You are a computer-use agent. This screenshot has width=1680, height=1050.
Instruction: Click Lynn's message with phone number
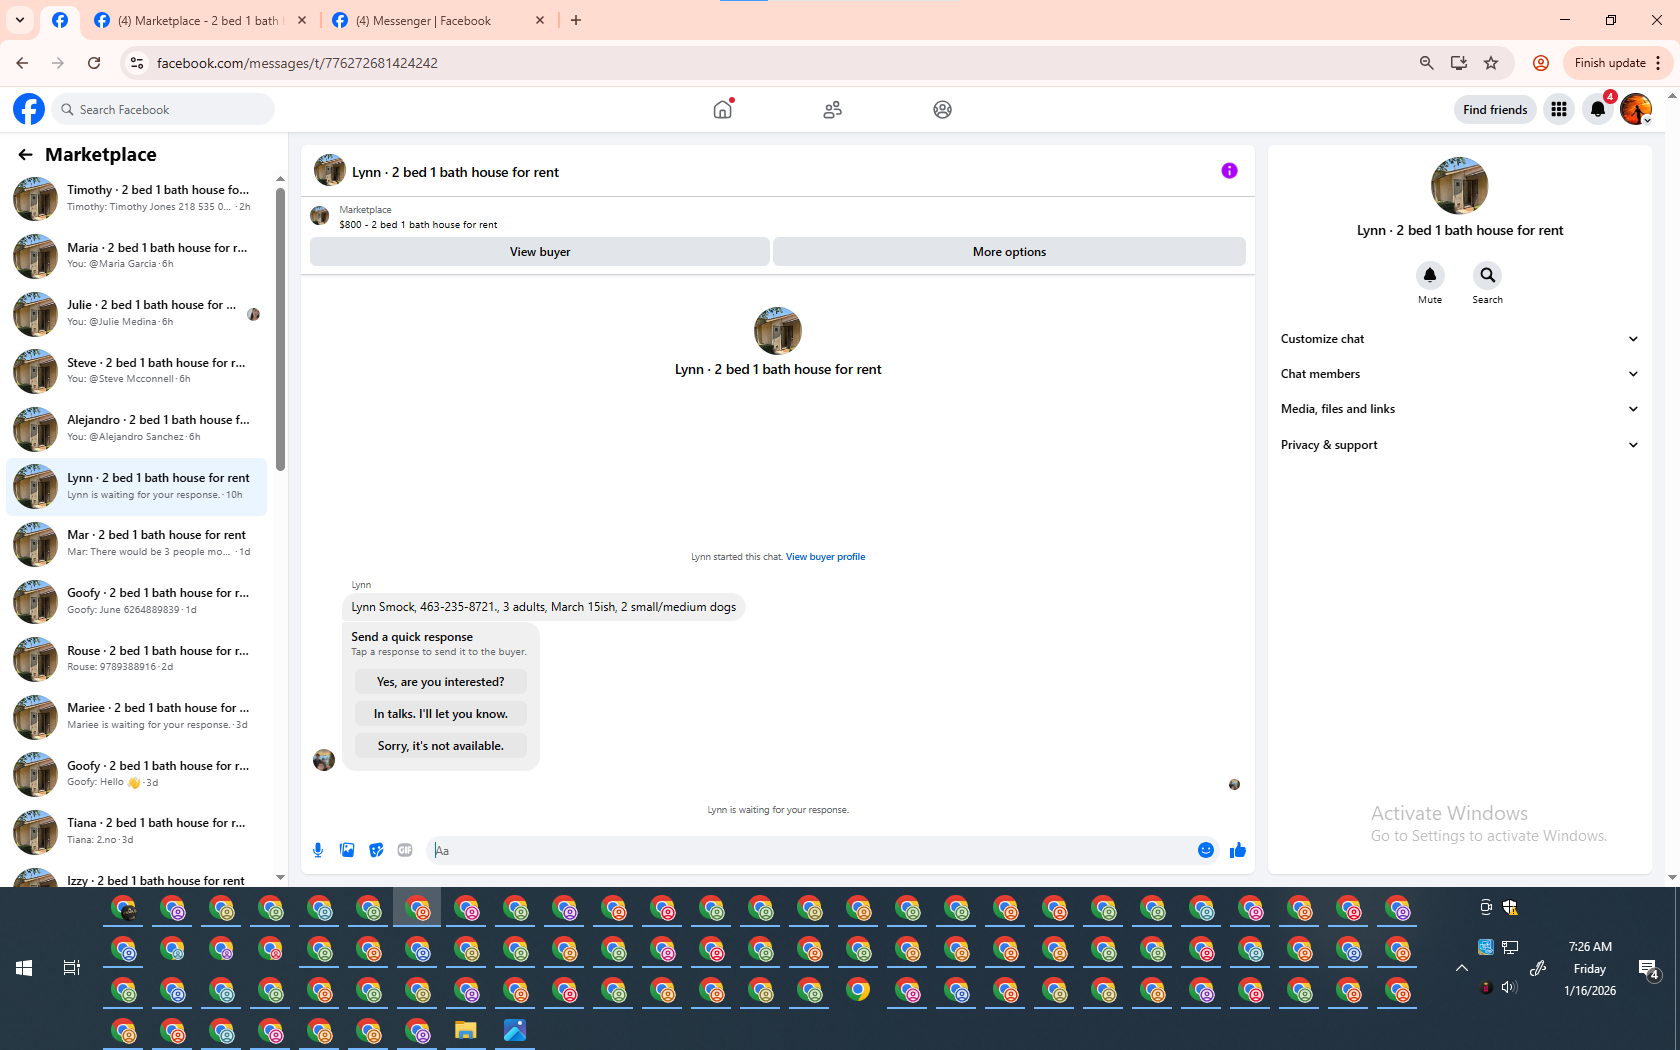(544, 607)
